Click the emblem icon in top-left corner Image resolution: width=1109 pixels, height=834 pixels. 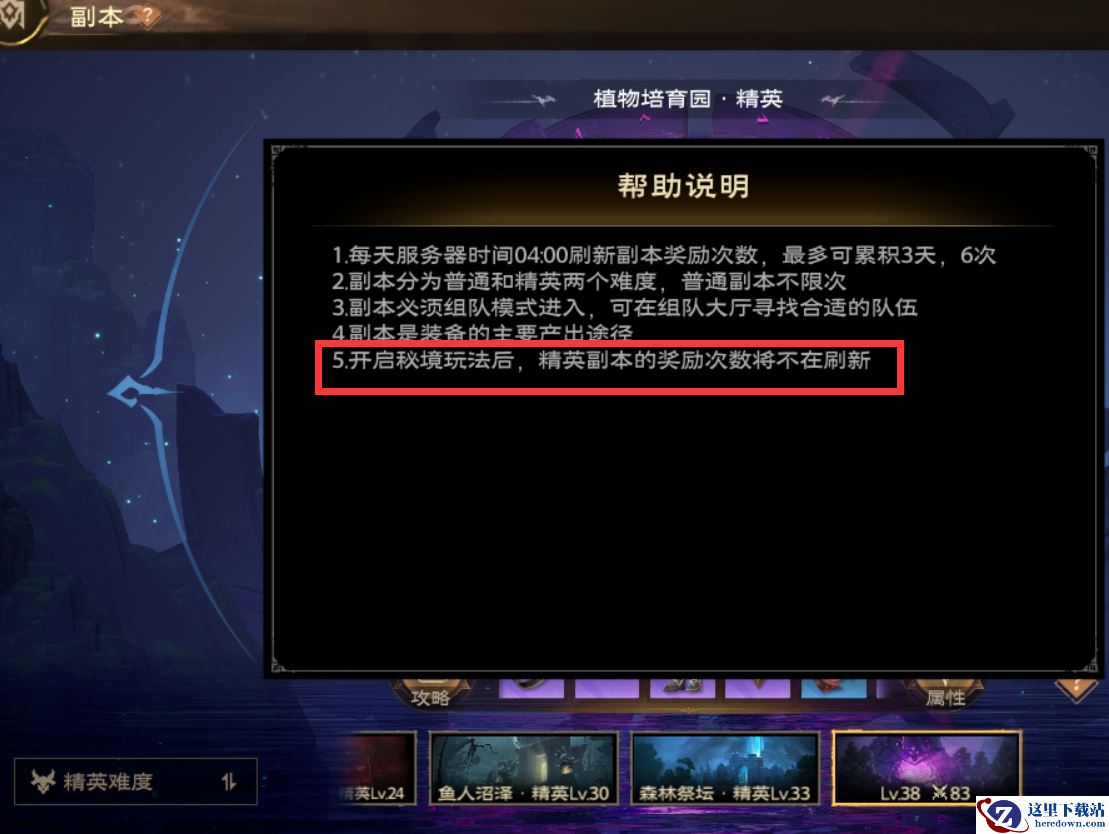(x=14, y=16)
